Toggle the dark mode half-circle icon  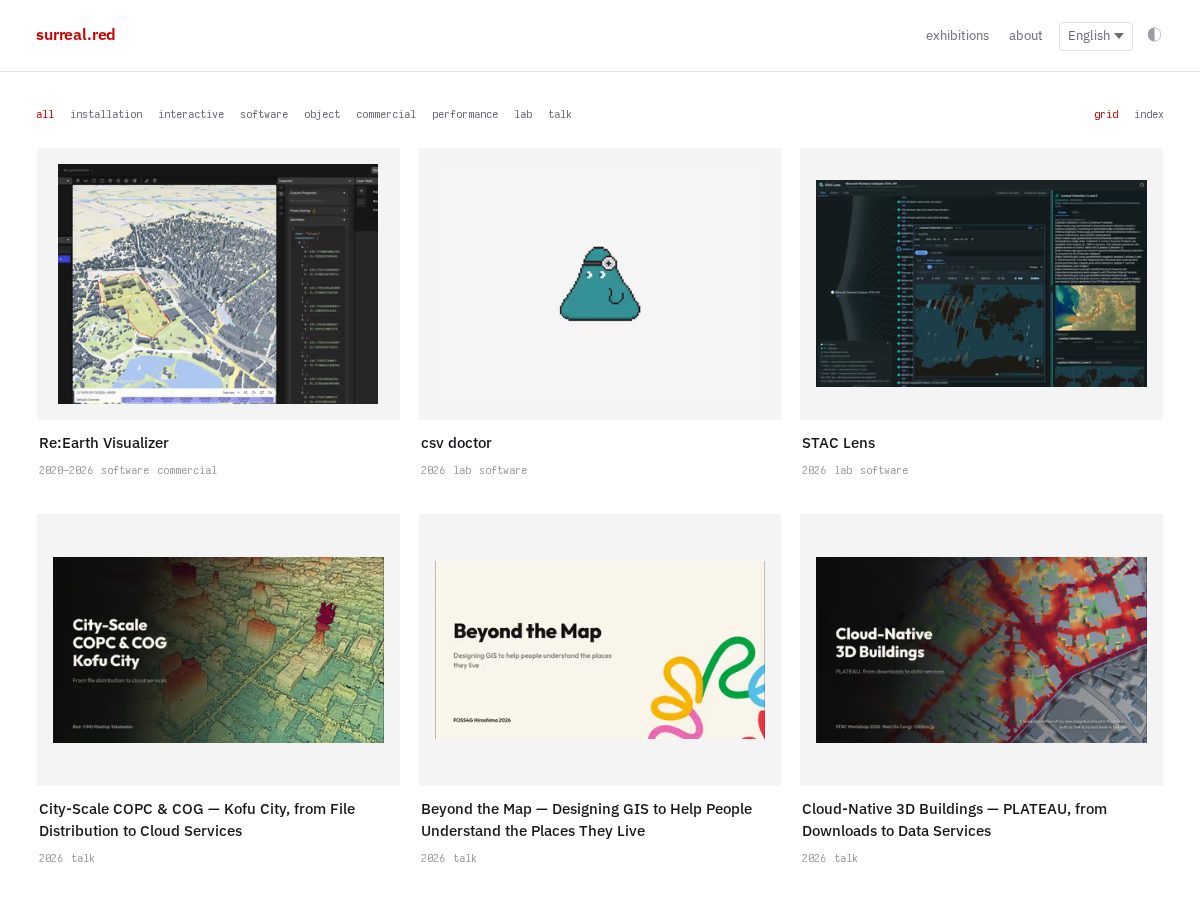click(x=1154, y=35)
